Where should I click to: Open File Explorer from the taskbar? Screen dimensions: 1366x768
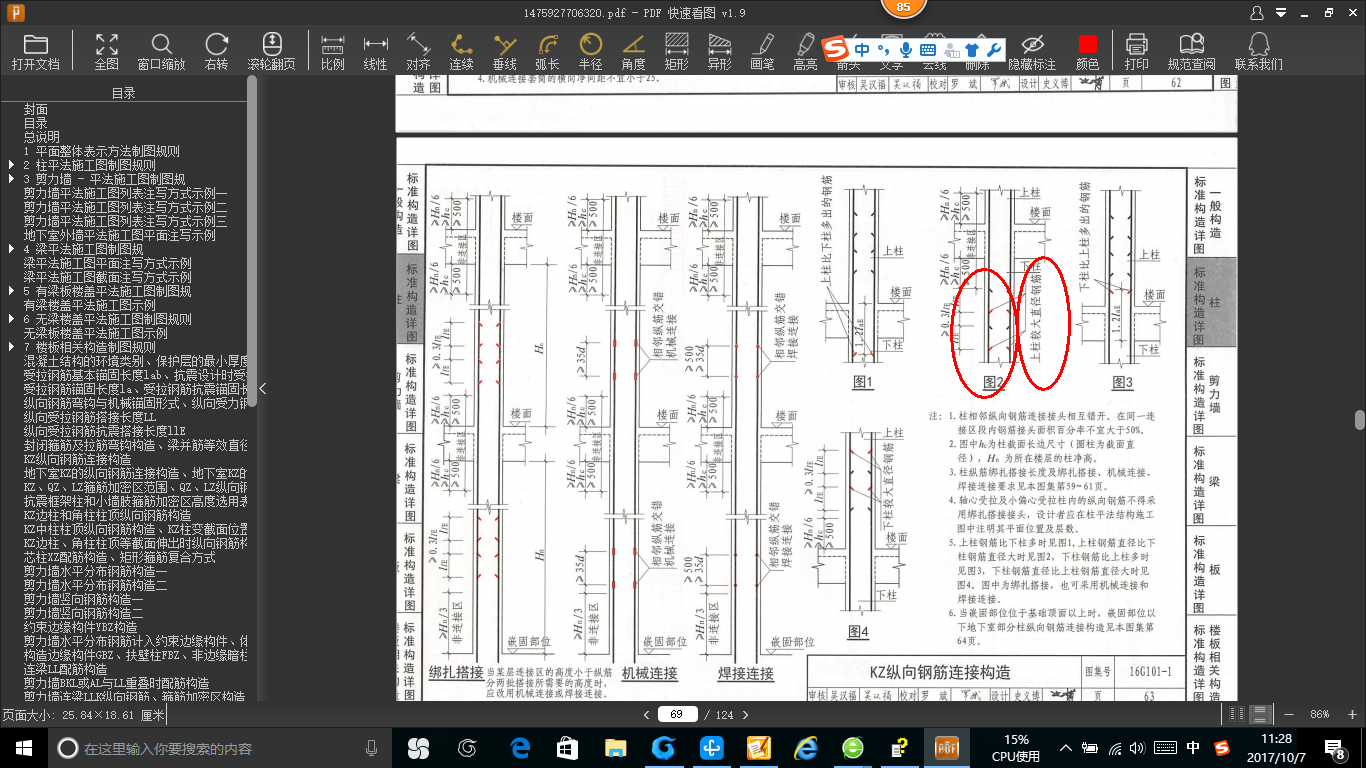pos(615,748)
